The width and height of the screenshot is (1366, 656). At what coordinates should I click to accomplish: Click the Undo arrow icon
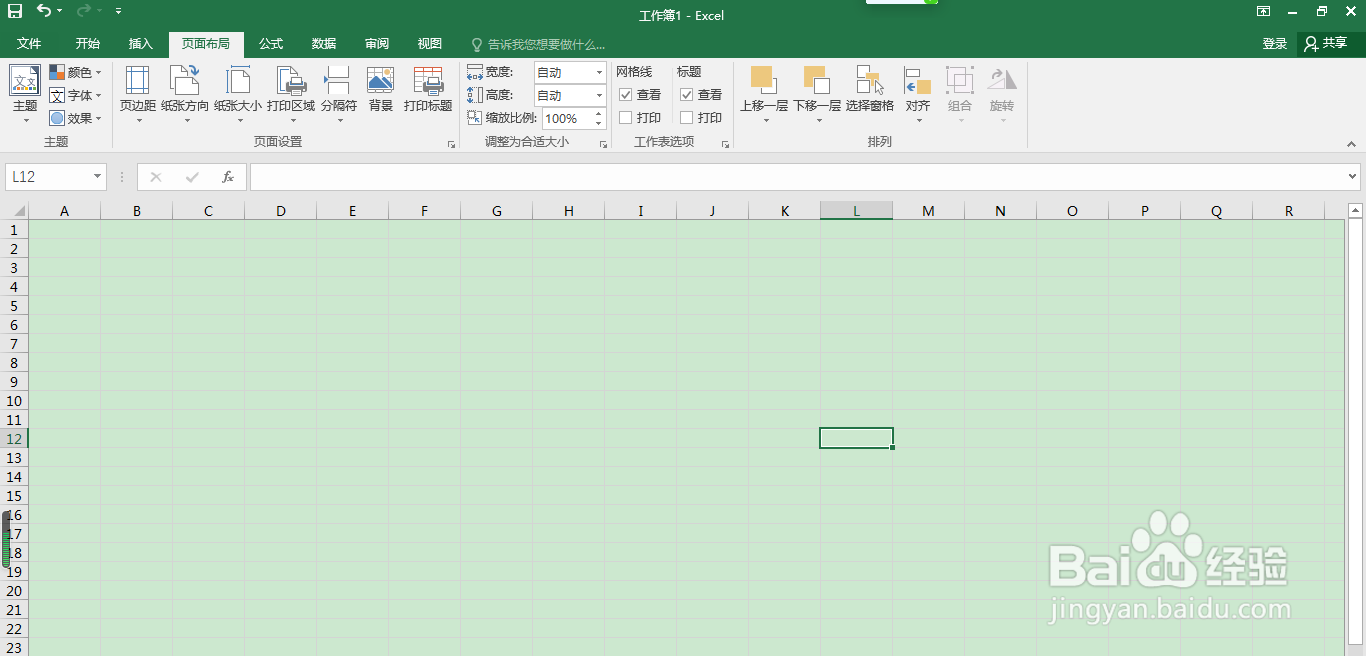[x=44, y=11]
